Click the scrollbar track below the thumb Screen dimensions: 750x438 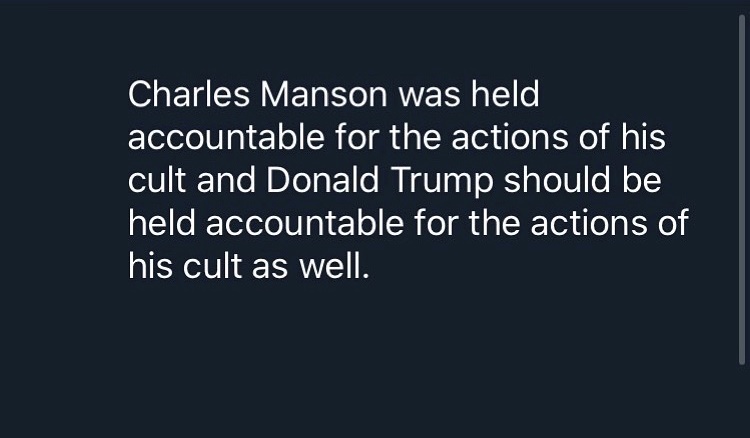click(x=742, y=402)
